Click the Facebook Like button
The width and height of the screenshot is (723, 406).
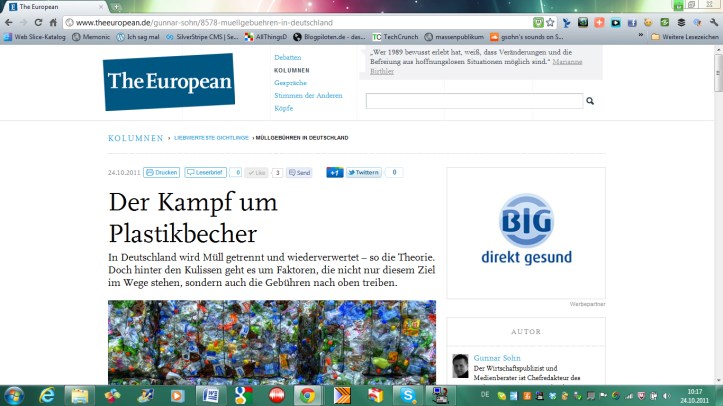(256, 173)
